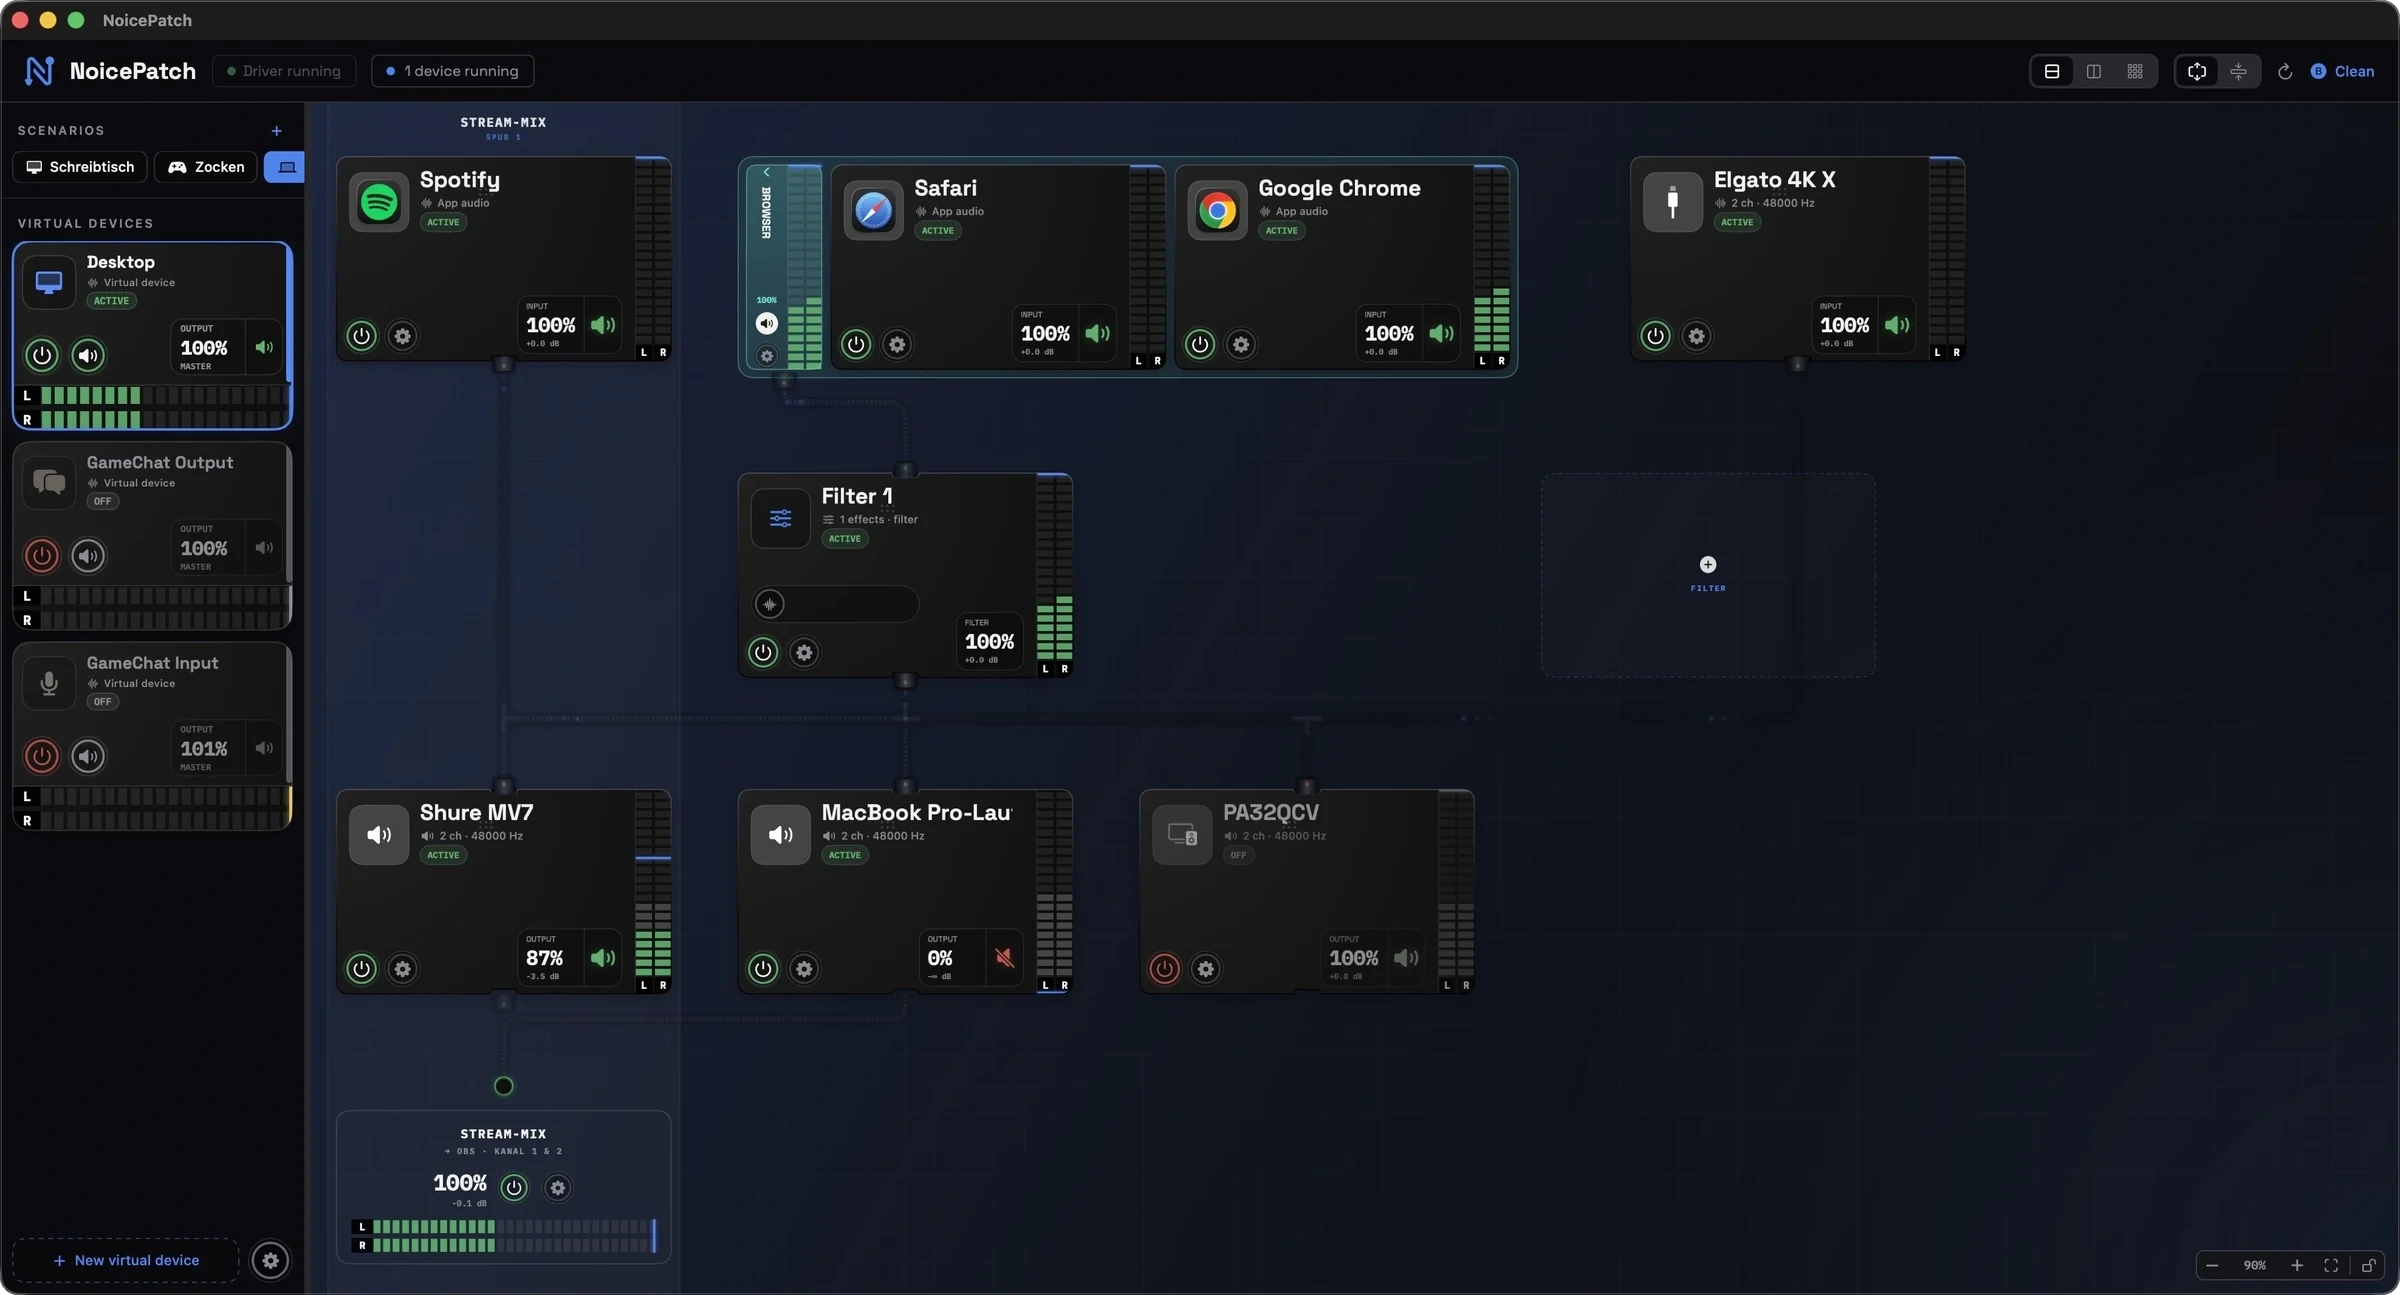Unmute the MacBook Pro output

point(1005,958)
